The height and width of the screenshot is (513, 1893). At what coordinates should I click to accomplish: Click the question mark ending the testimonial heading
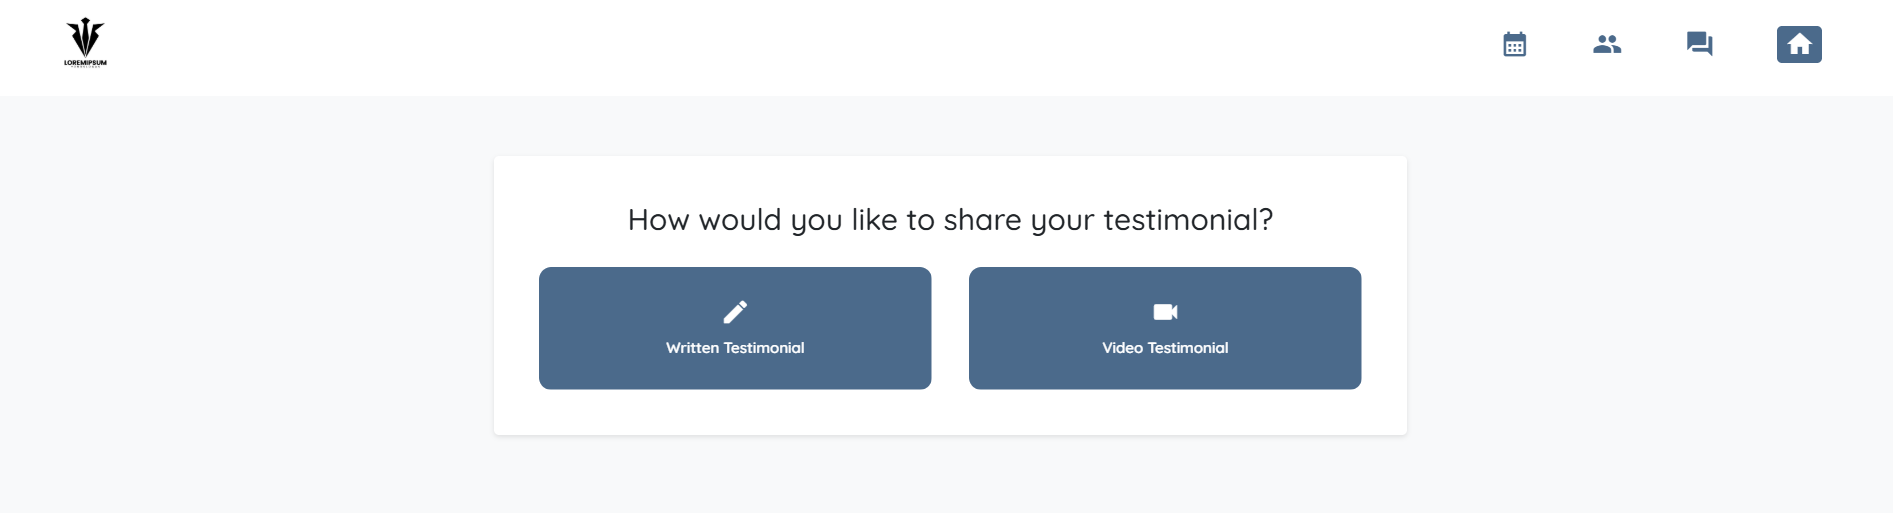click(1267, 220)
